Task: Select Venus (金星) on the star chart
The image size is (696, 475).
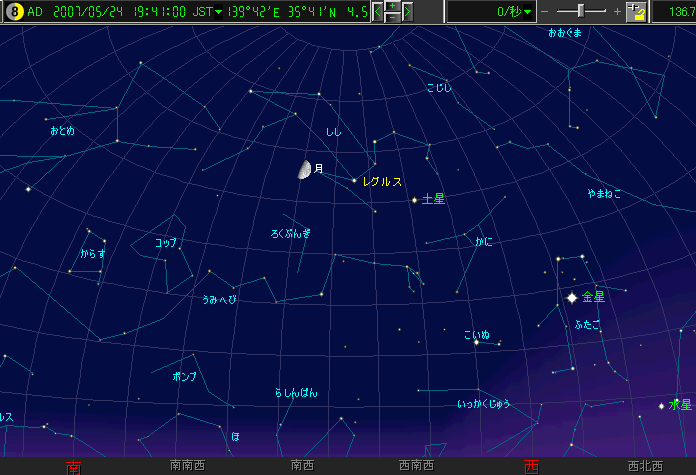Action: (x=572, y=298)
